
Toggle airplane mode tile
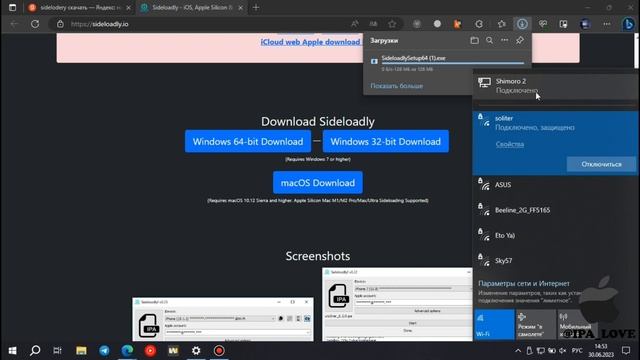coord(536,324)
